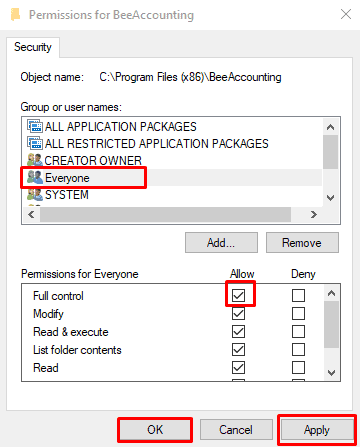
Task: Click the Read & execute label
Action: 71,332
